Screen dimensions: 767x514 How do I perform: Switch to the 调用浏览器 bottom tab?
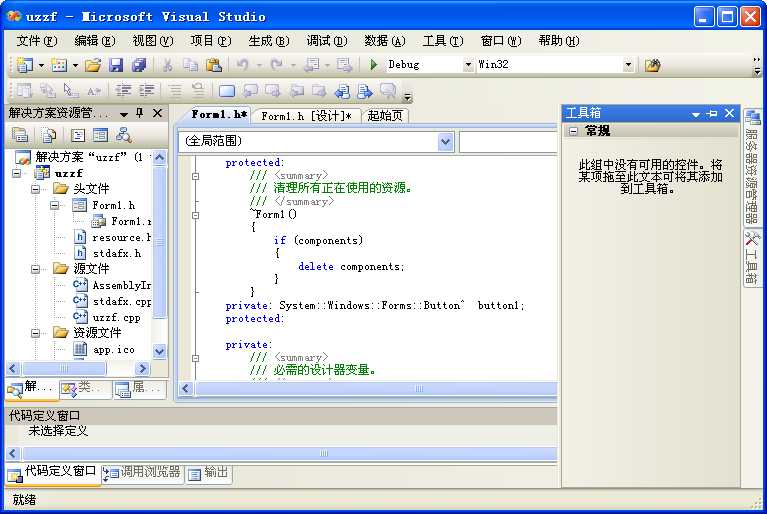coord(143,473)
